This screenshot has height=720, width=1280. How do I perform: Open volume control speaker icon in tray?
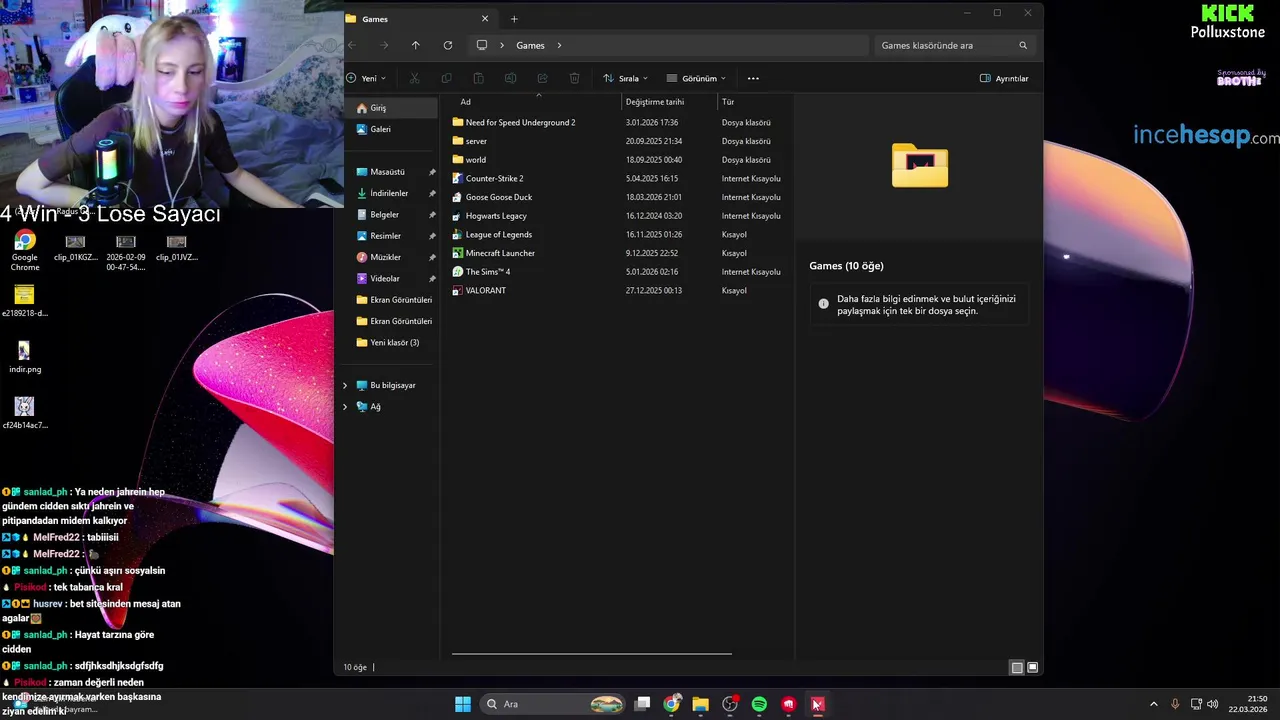1213,704
